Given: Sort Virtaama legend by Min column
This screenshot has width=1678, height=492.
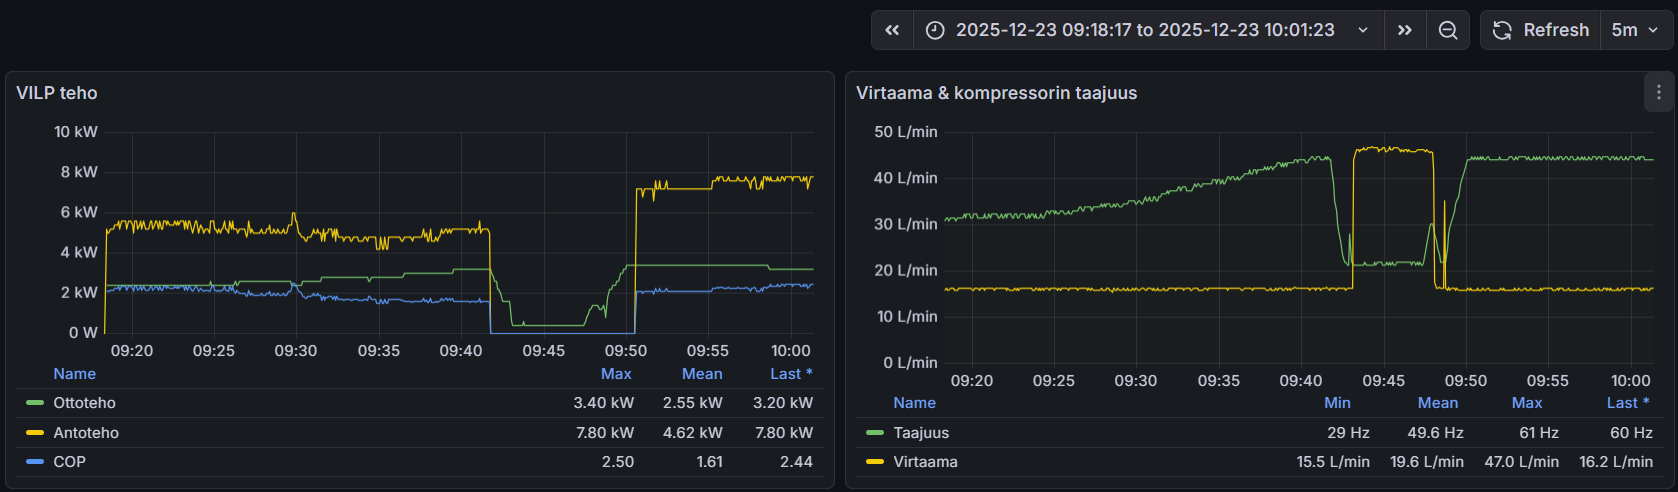Looking at the screenshot, I should tap(1337, 403).
